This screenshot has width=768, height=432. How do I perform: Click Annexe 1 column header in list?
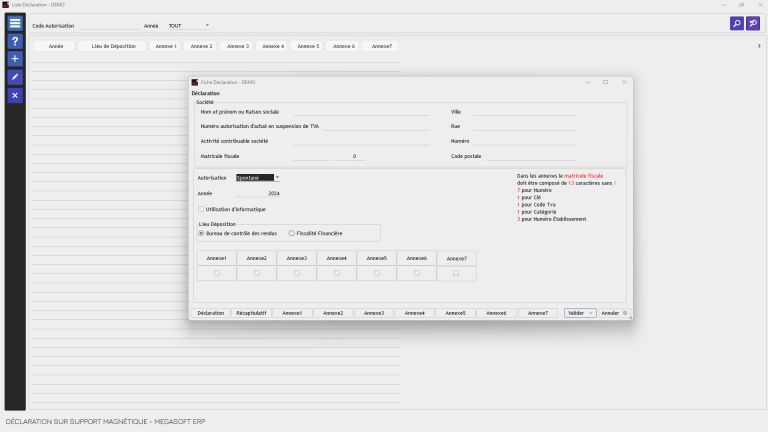coord(166,46)
